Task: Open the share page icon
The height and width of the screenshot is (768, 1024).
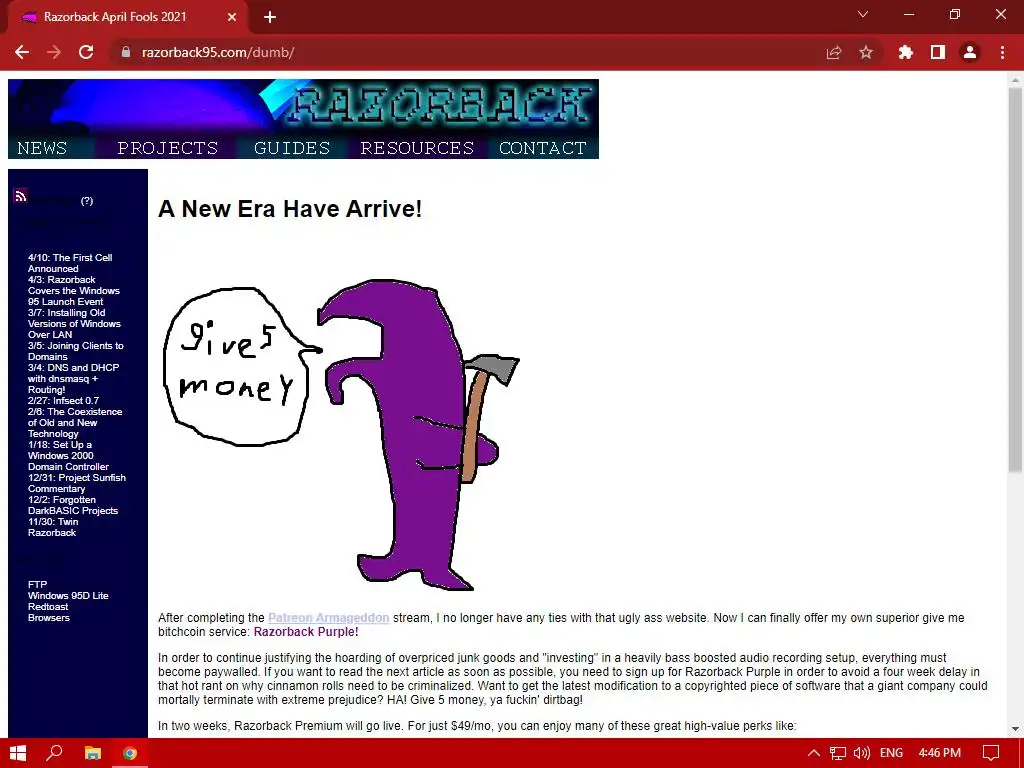Action: click(834, 52)
